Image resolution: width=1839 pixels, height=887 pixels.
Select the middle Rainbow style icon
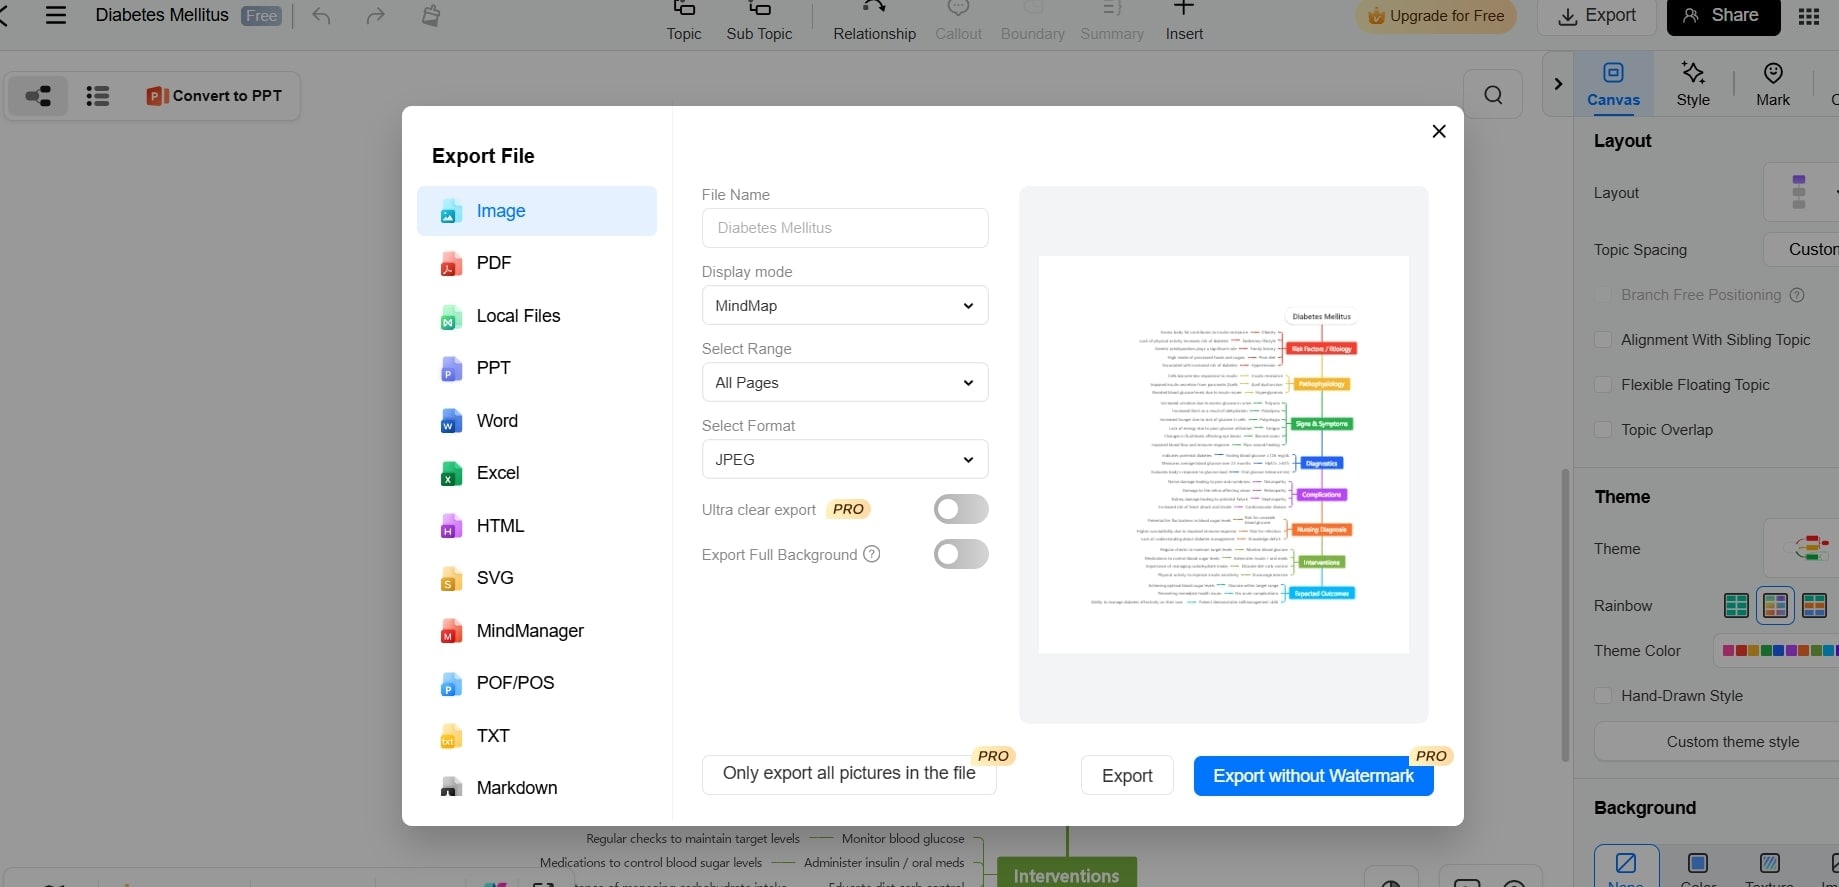point(1776,605)
